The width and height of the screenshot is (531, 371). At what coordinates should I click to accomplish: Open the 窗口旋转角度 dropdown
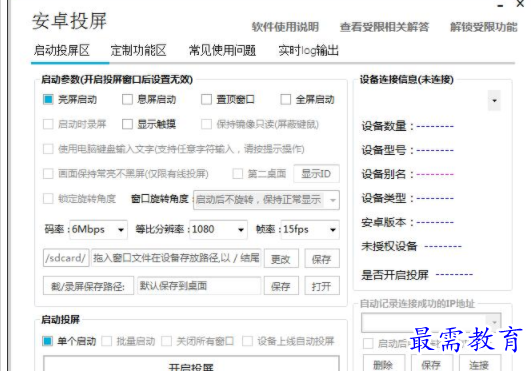point(266,200)
